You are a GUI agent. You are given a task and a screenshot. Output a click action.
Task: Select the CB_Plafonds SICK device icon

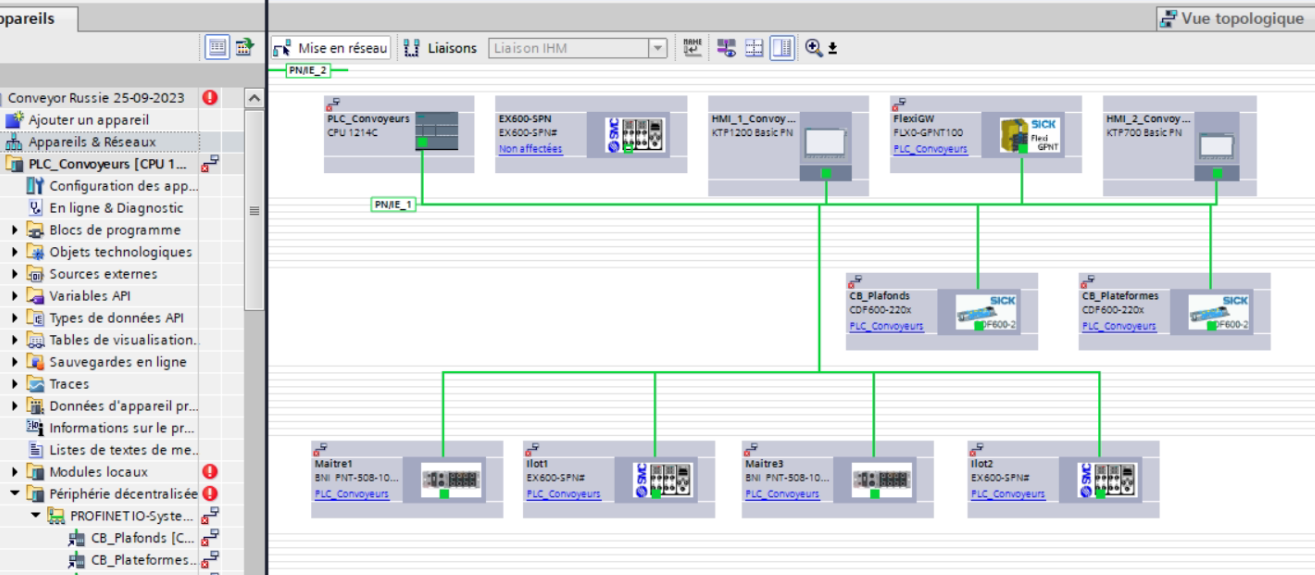[985, 312]
